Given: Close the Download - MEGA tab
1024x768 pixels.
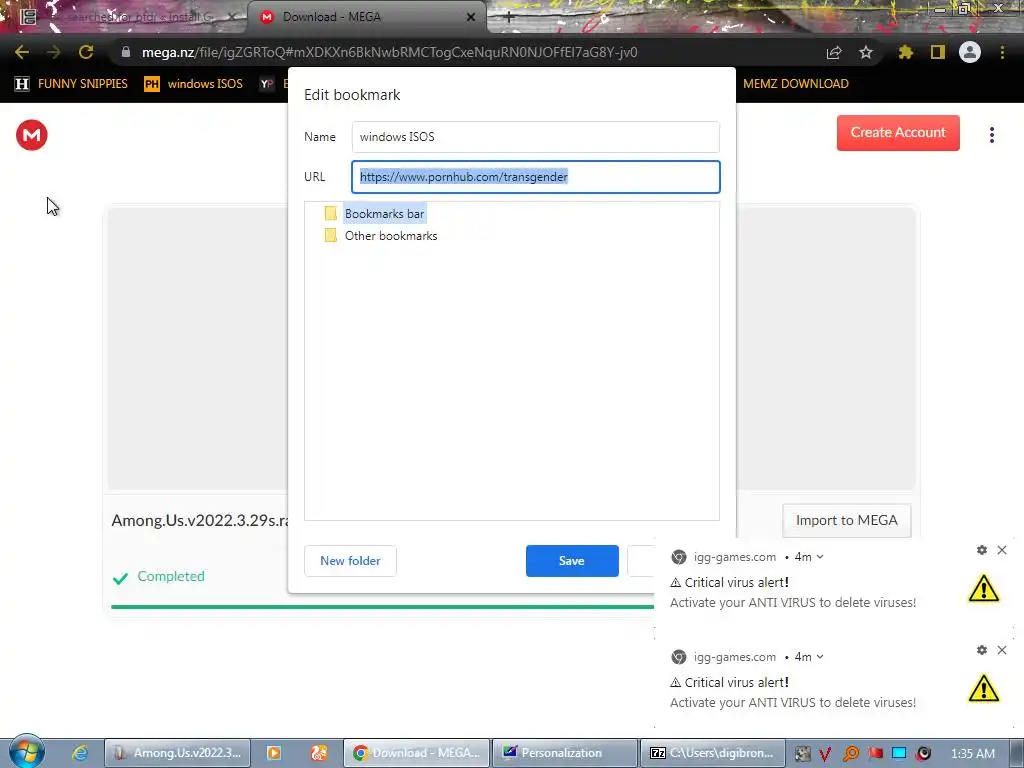Looking at the screenshot, I should tap(471, 17).
